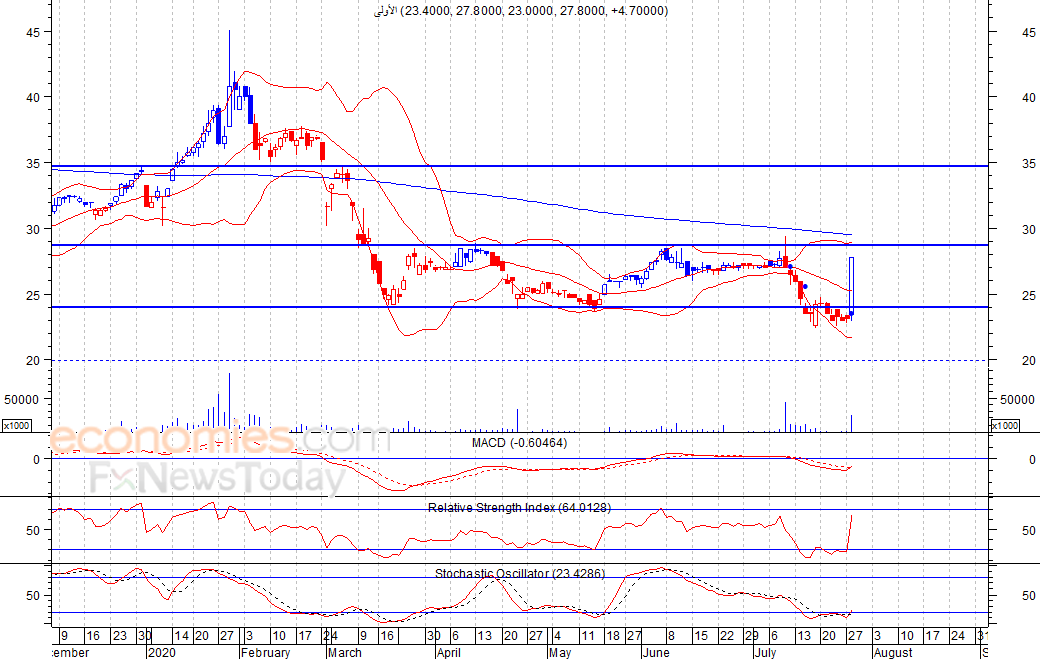Click the August month label on time axis
1040x659 pixels.
(x=892, y=653)
